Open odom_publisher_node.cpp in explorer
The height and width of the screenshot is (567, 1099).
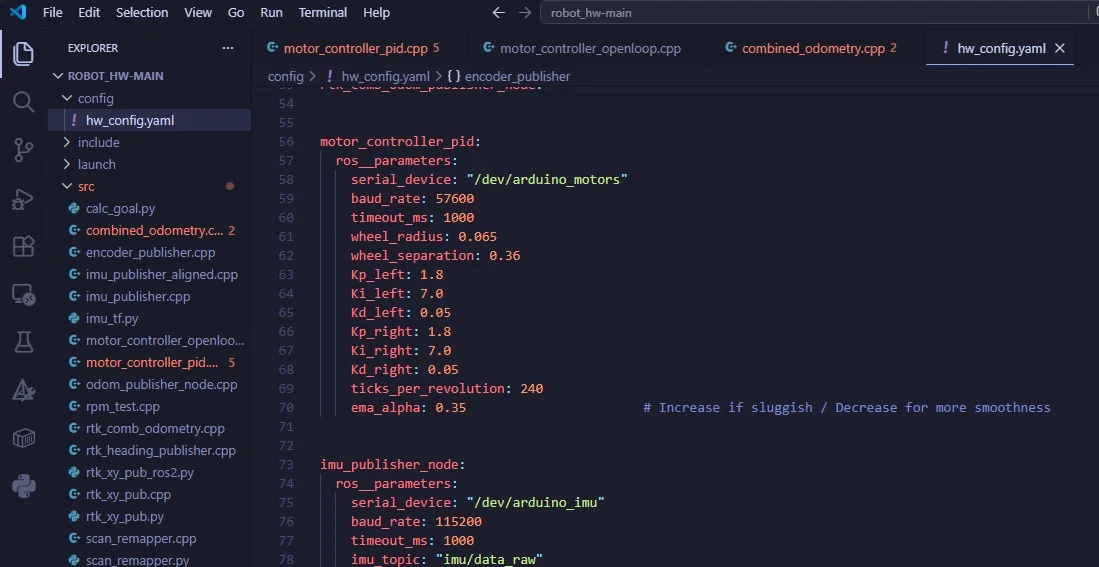(x=149, y=385)
